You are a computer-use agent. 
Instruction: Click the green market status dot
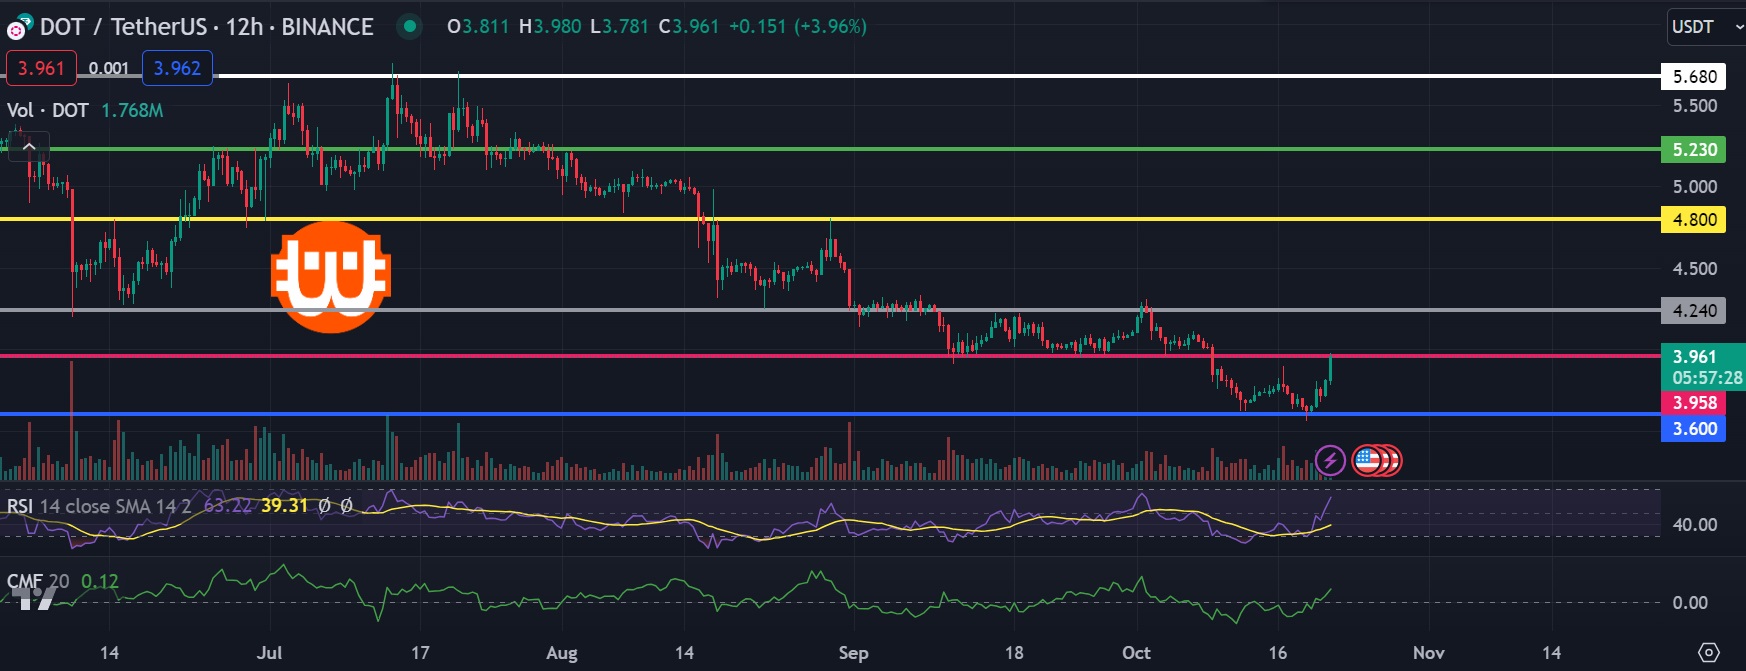coord(409,27)
